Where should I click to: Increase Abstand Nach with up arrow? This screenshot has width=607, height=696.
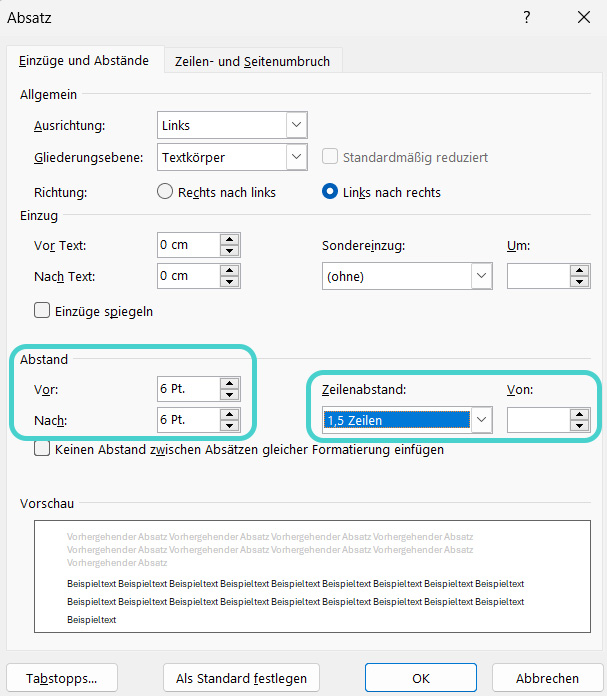coord(230,415)
